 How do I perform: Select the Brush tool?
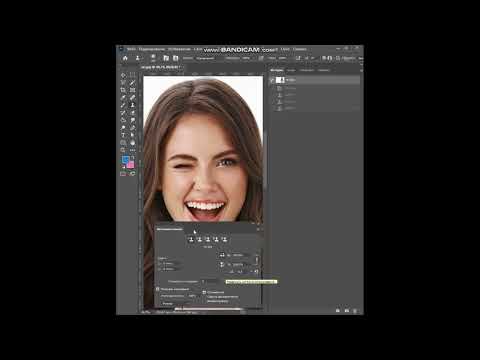pyautogui.click(x=123, y=105)
